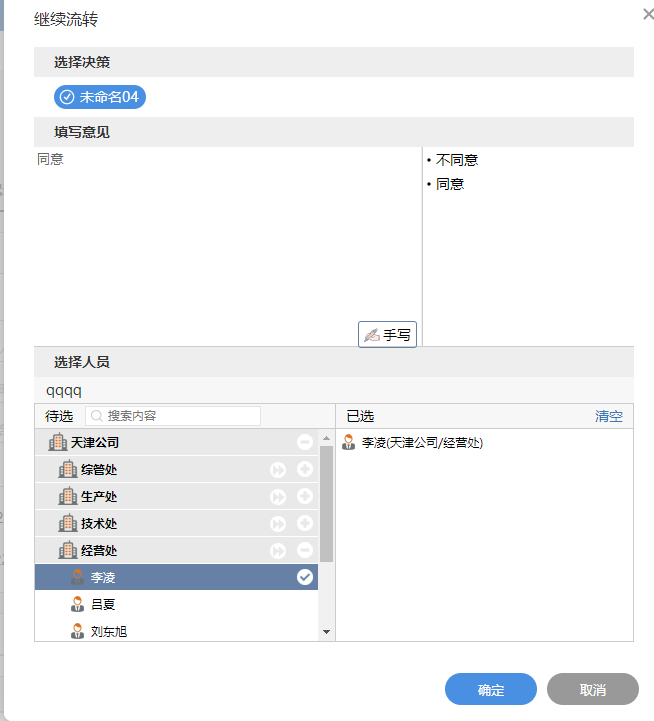Image resolution: width=654 pixels, height=721 pixels.
Task: Collapse the 天津公司 node with minus icon
Action: click(x=305, y=442)
